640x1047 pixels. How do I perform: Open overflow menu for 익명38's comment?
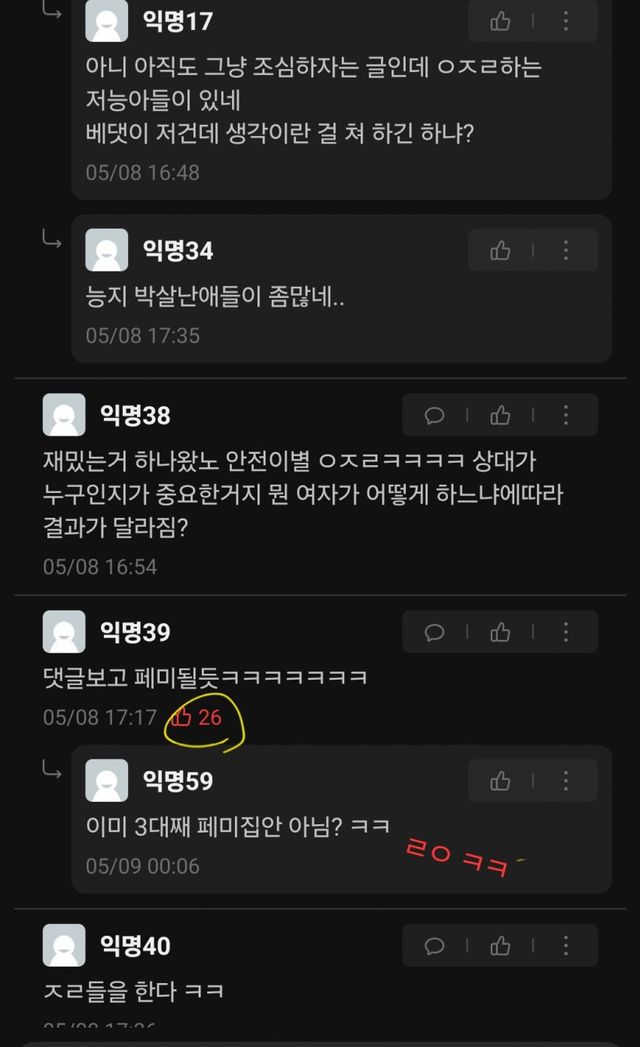tap(566, 415)
